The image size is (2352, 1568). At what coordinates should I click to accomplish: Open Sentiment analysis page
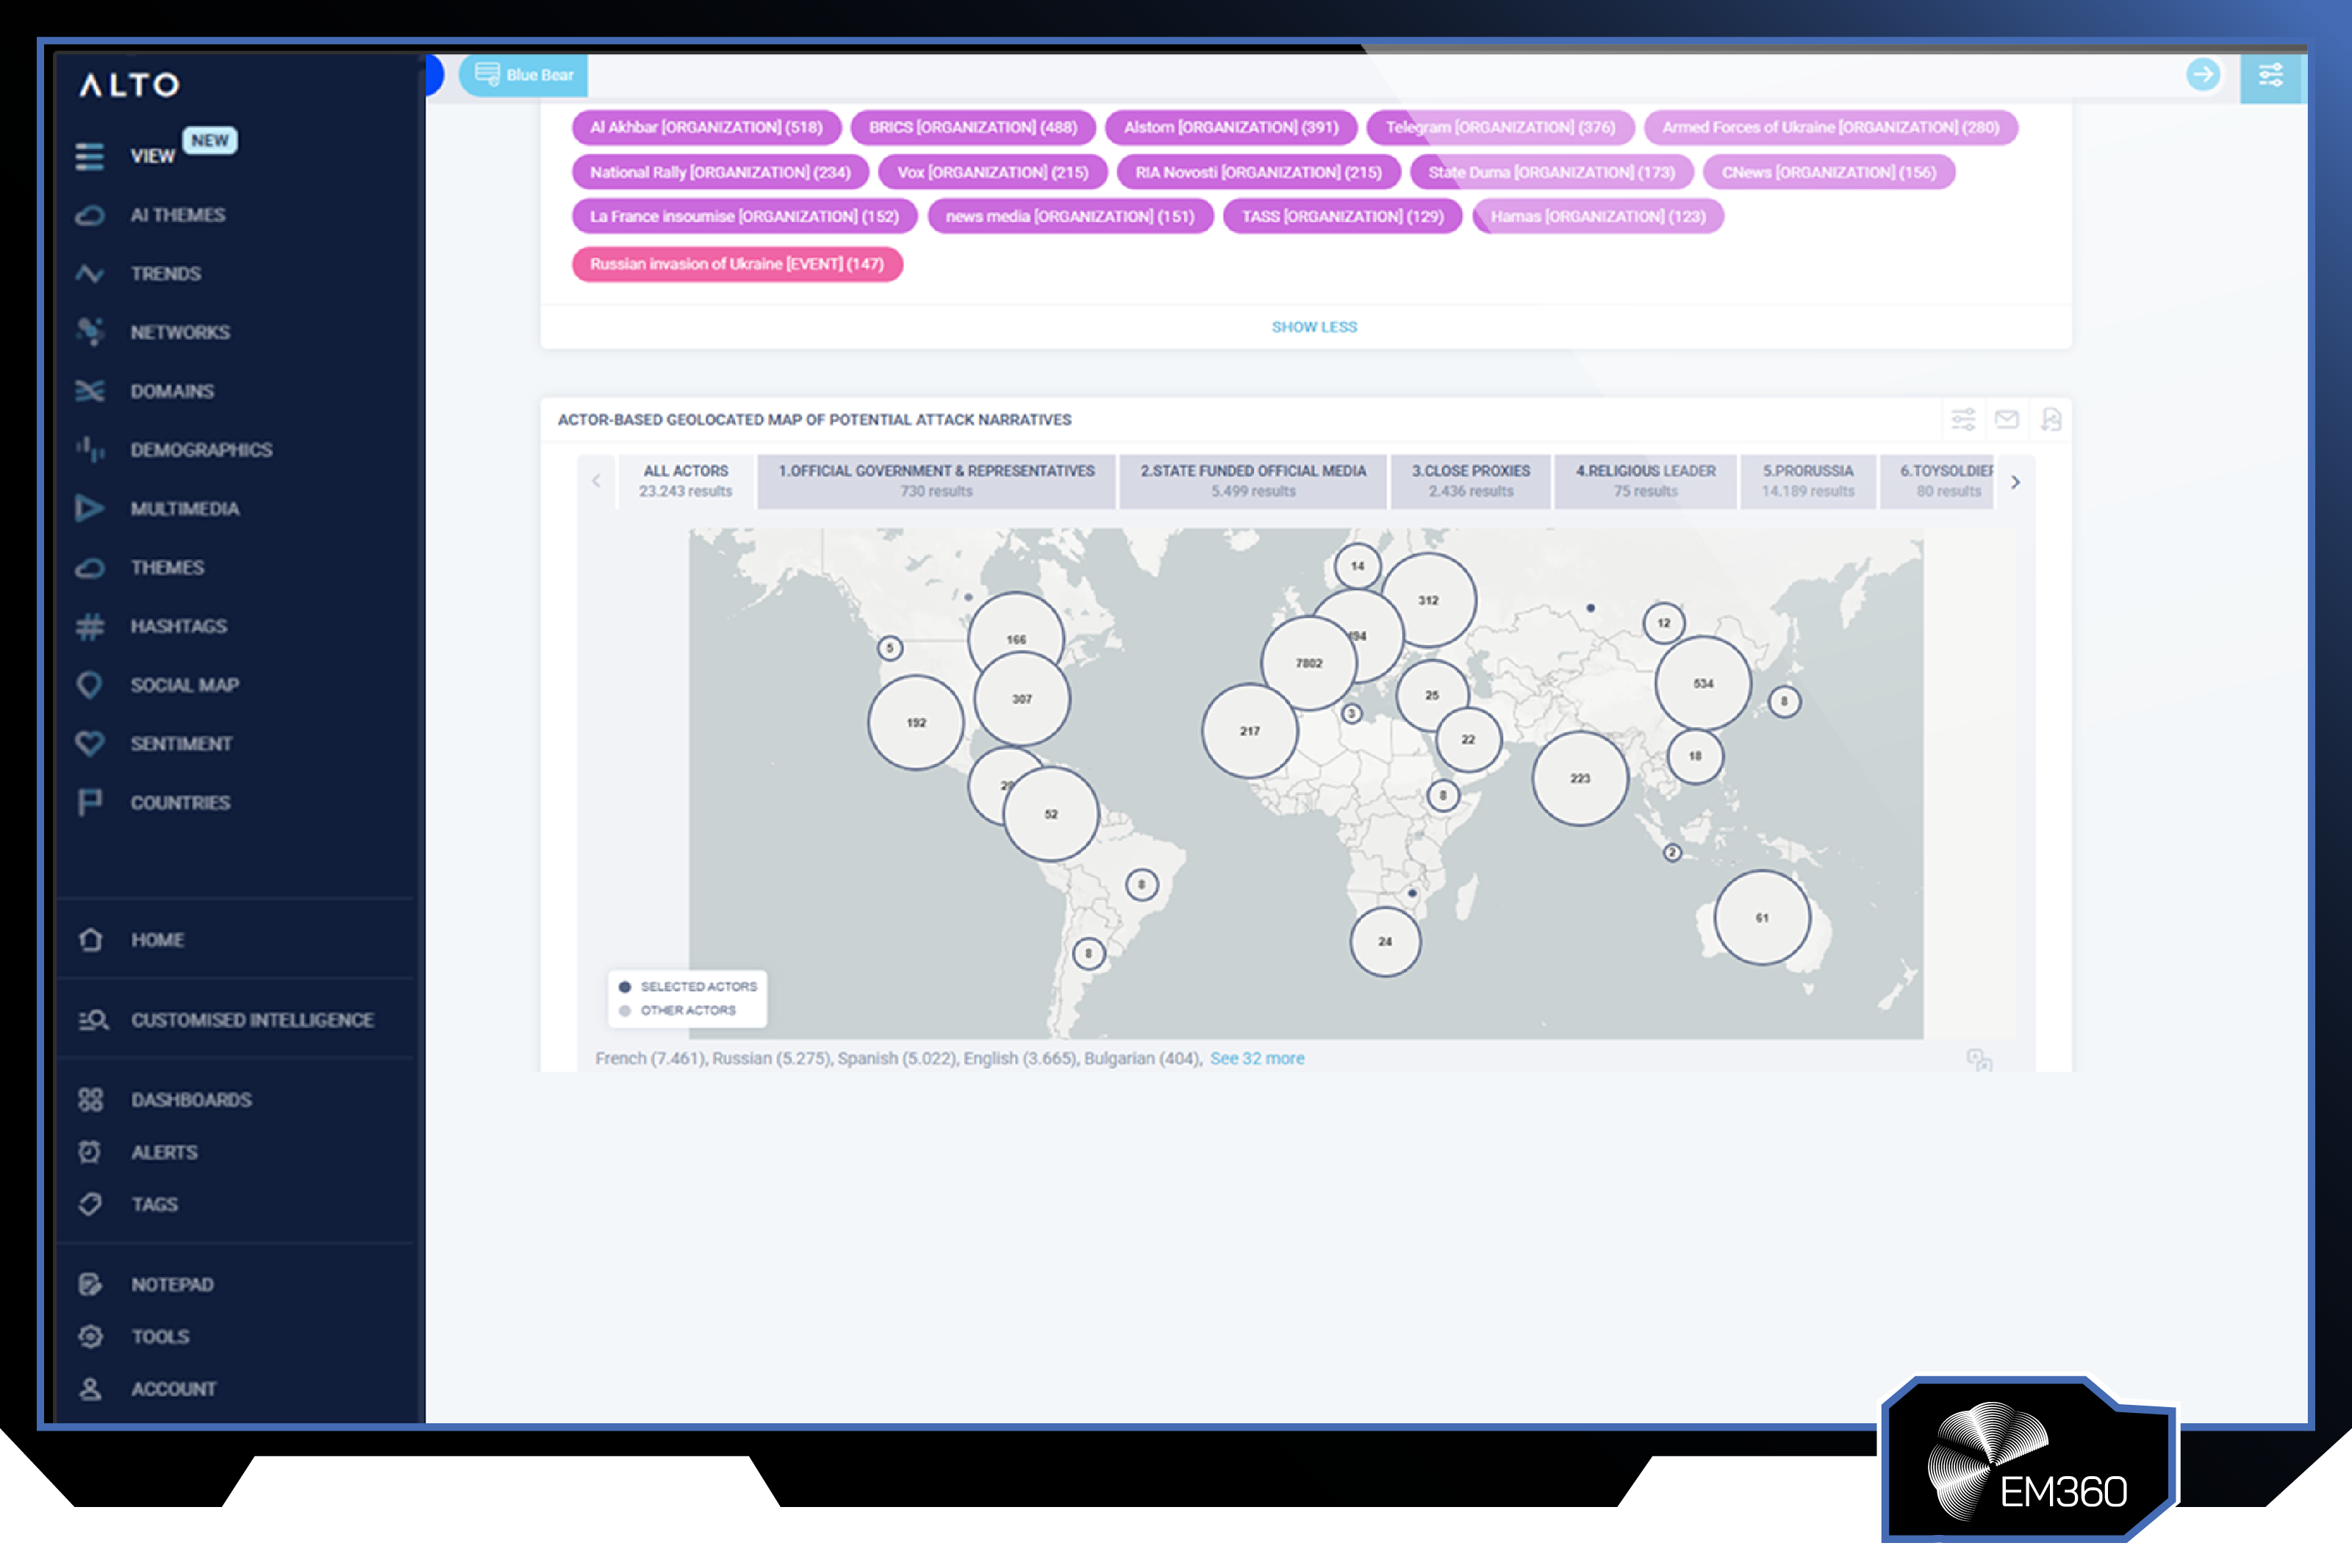tap(181, 744)
